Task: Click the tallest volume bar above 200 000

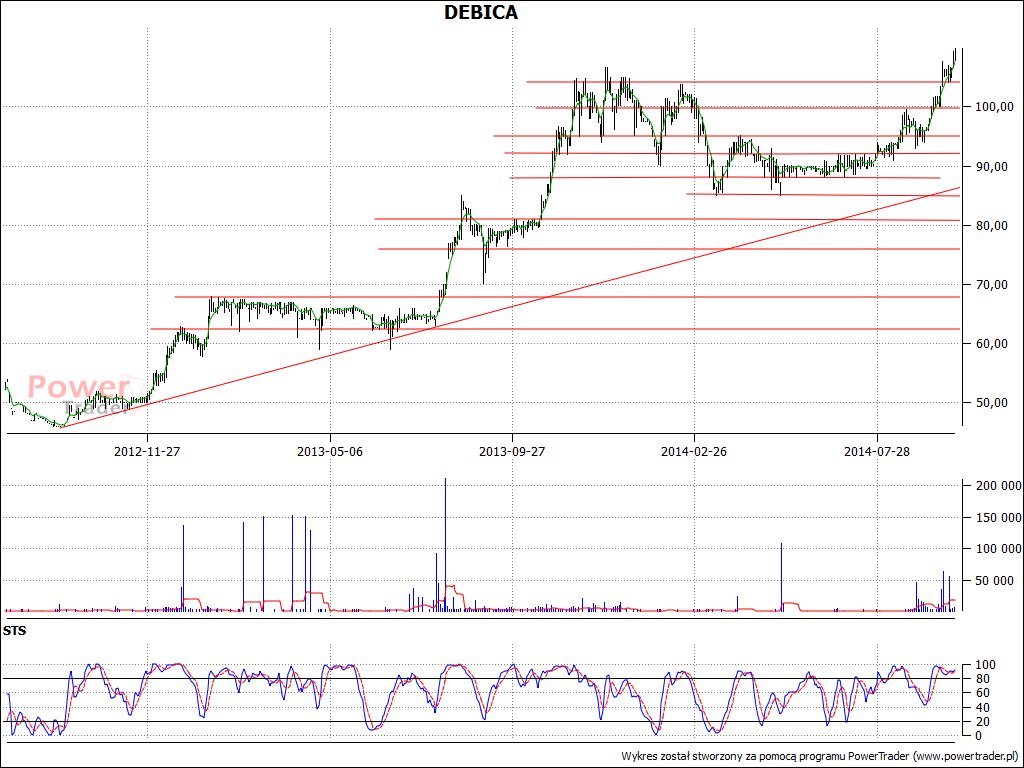Action: click(445, 545)
